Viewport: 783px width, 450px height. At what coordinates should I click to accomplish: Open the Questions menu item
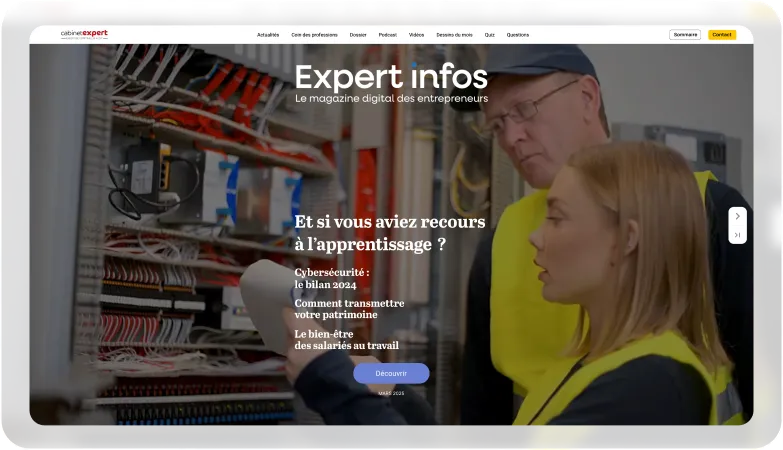(x=518, y=35)
